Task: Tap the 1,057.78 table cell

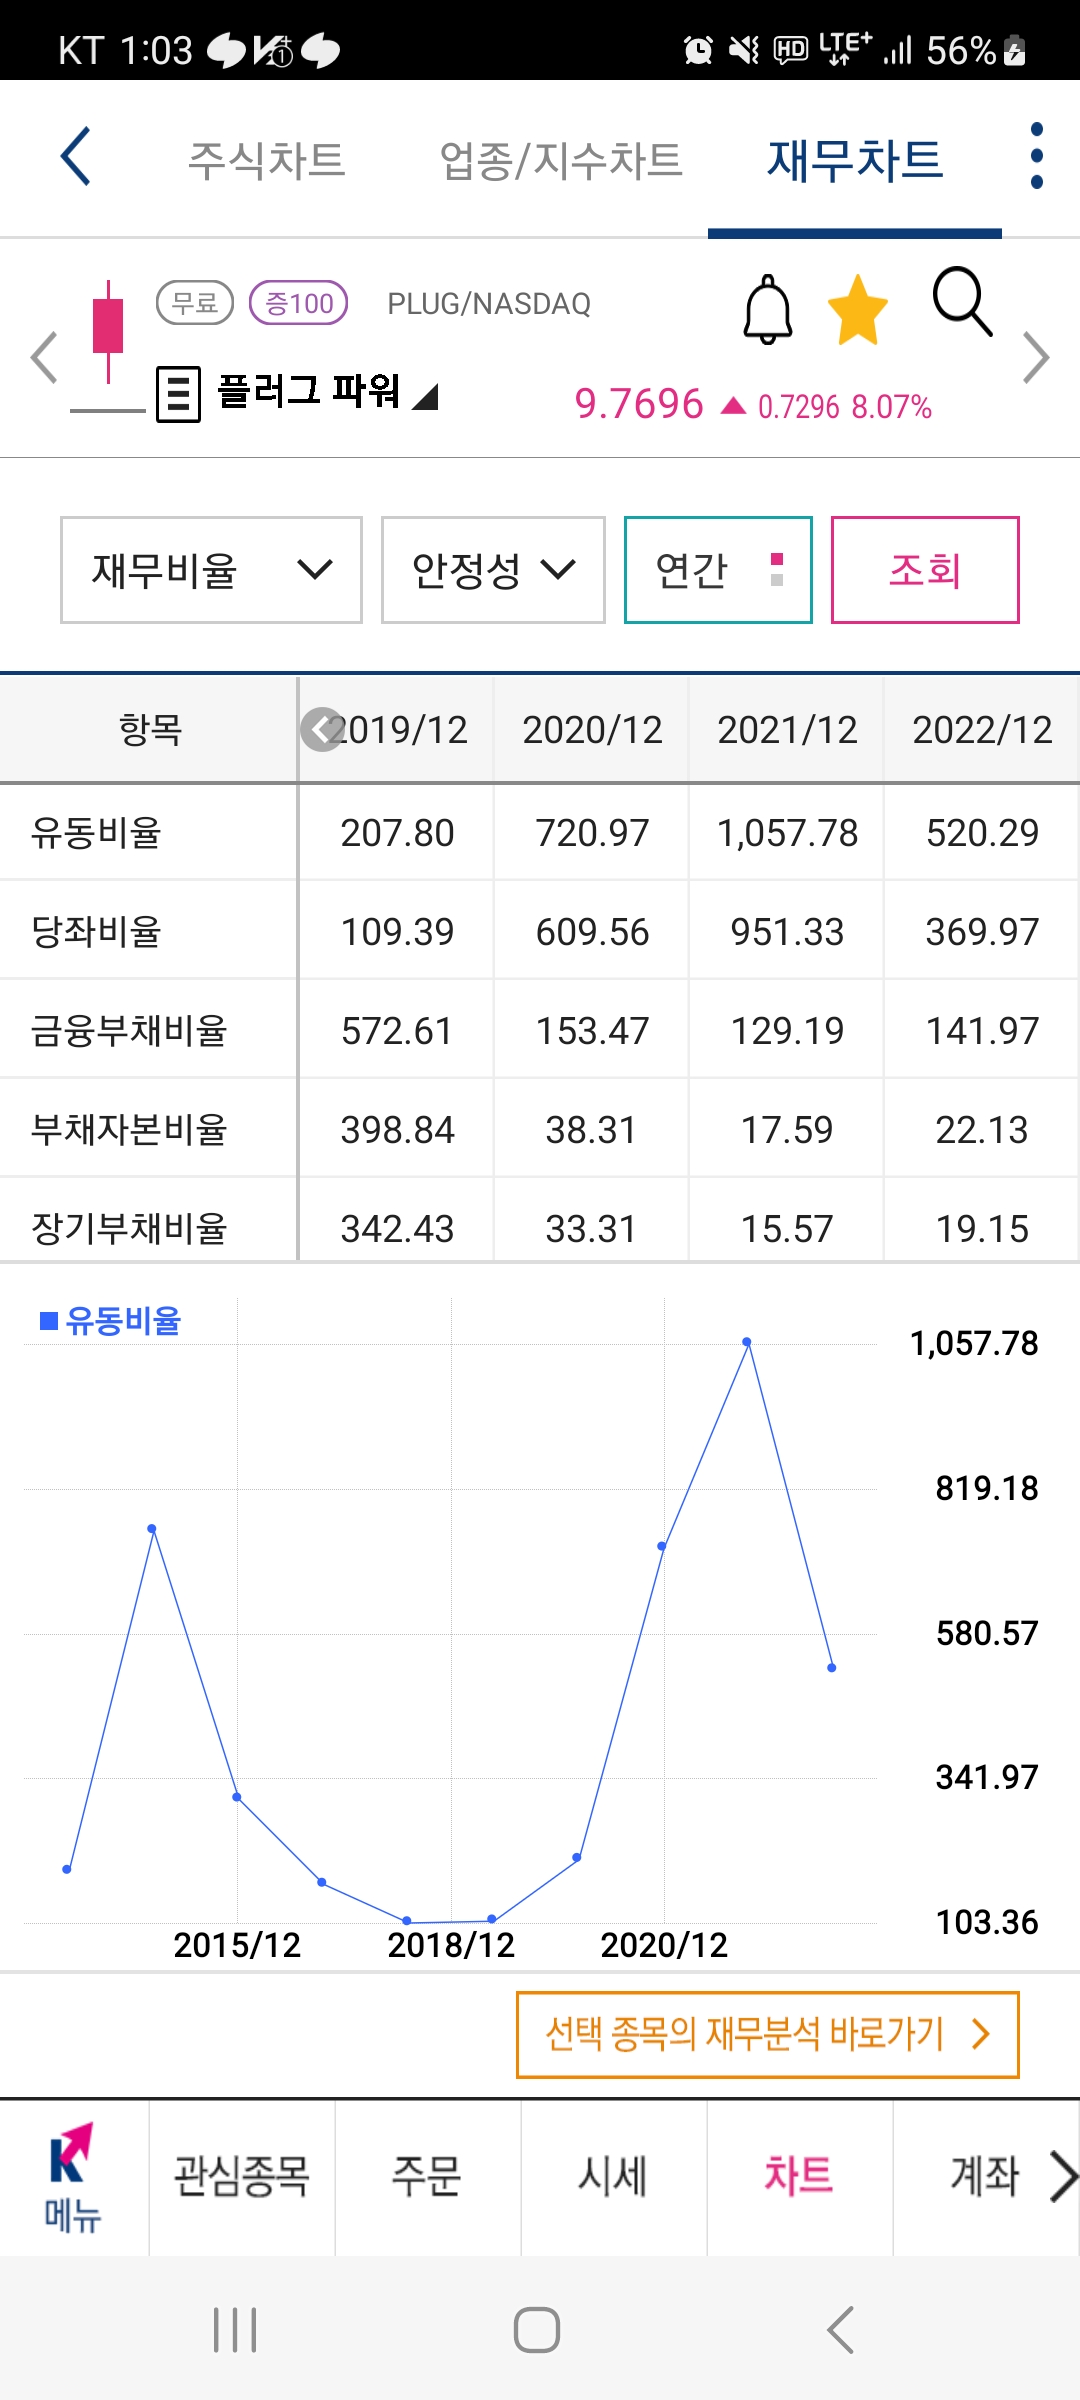Action: [787, 833]
